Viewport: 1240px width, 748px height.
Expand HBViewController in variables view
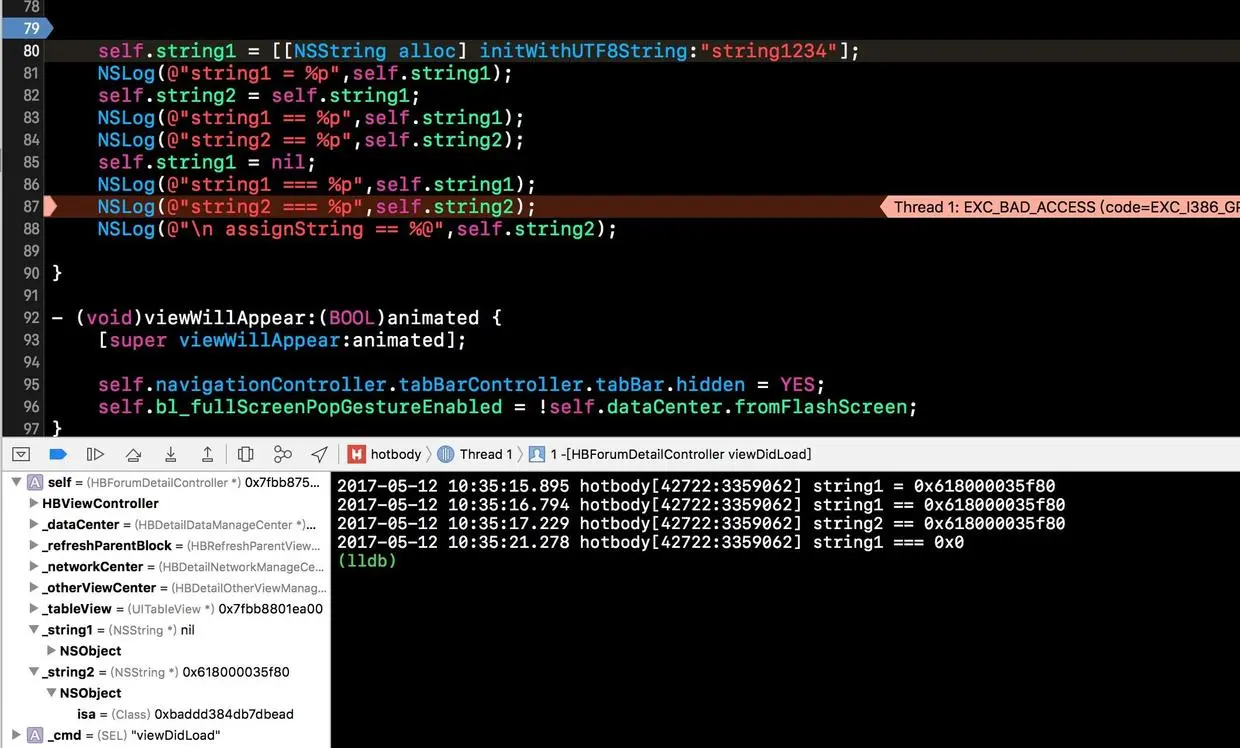(35, 503)
